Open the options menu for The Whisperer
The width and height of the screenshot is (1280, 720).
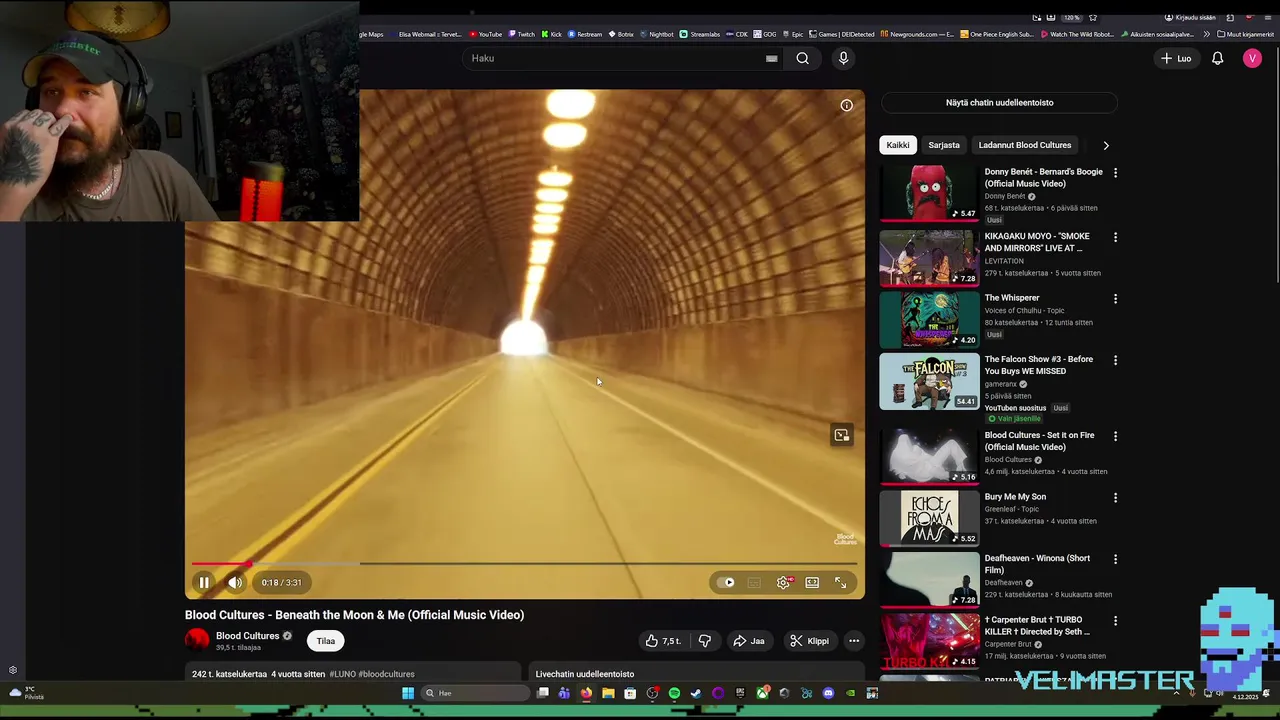click(1115, 299)
